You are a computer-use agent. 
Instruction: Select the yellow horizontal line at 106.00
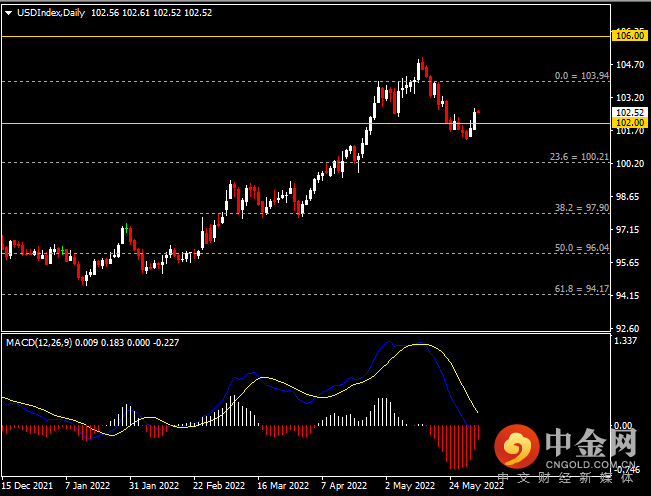306,37
